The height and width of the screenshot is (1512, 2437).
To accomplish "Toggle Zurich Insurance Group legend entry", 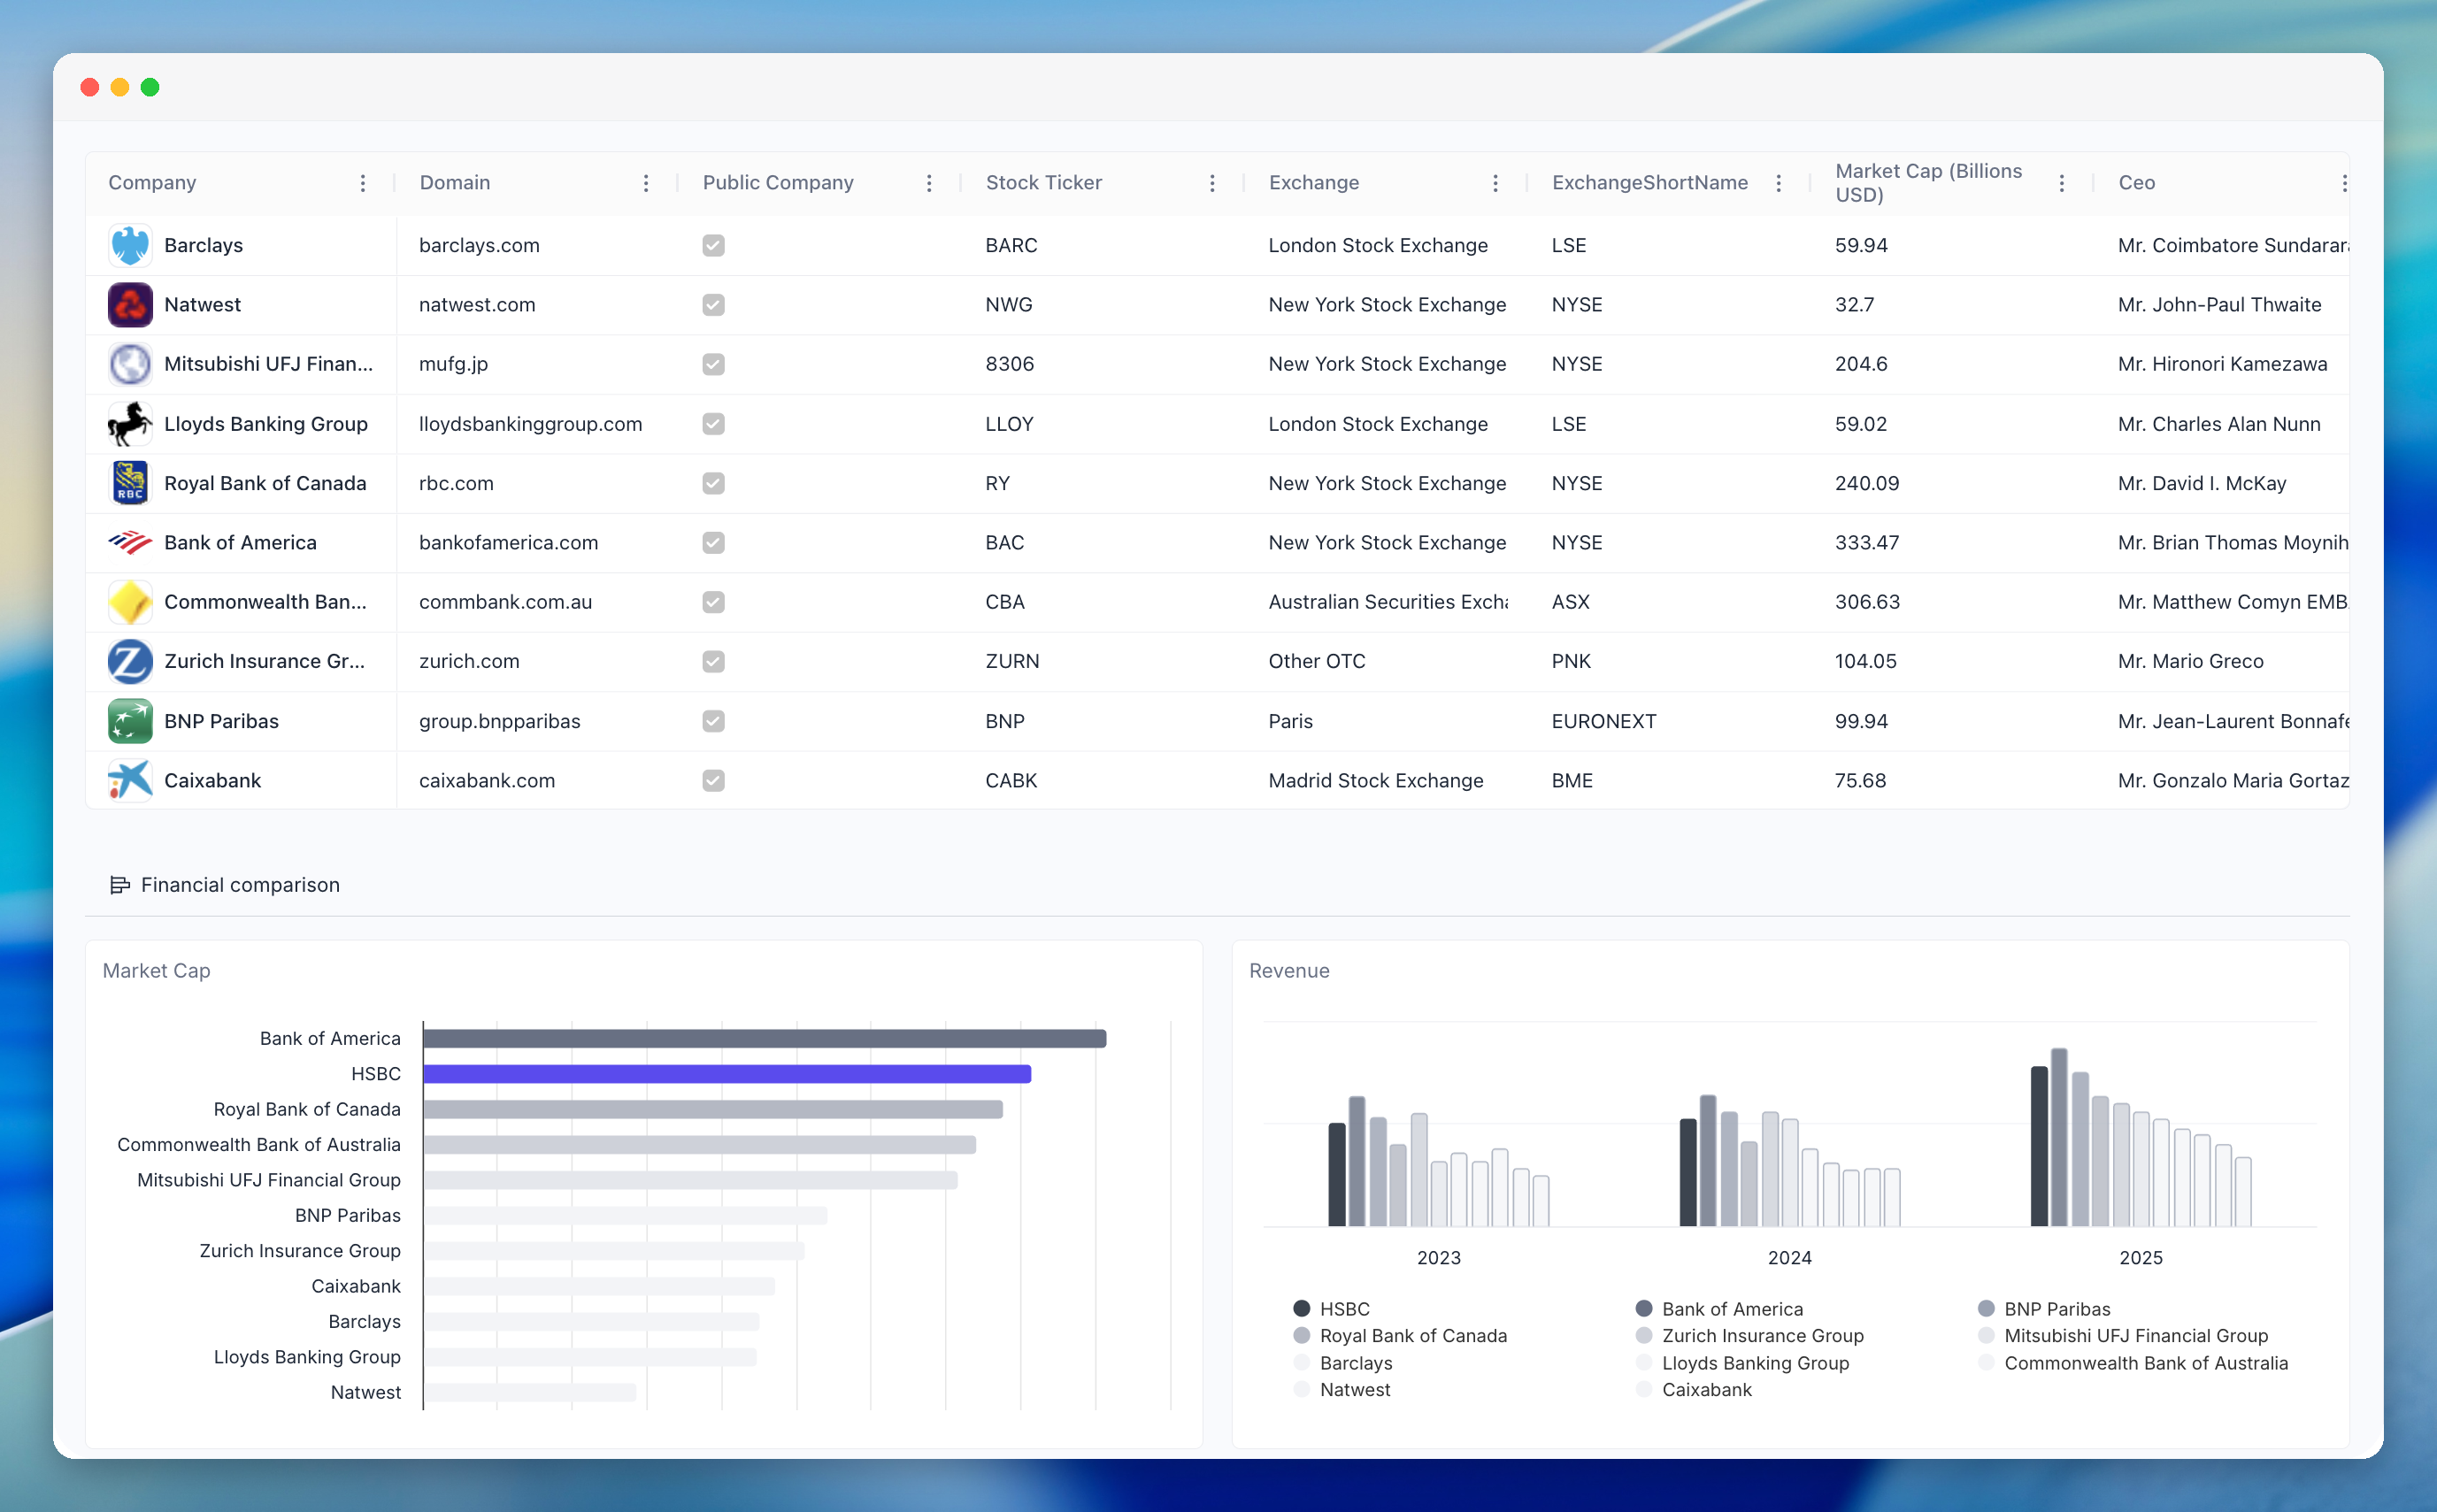I will tap(1749, 1336).
